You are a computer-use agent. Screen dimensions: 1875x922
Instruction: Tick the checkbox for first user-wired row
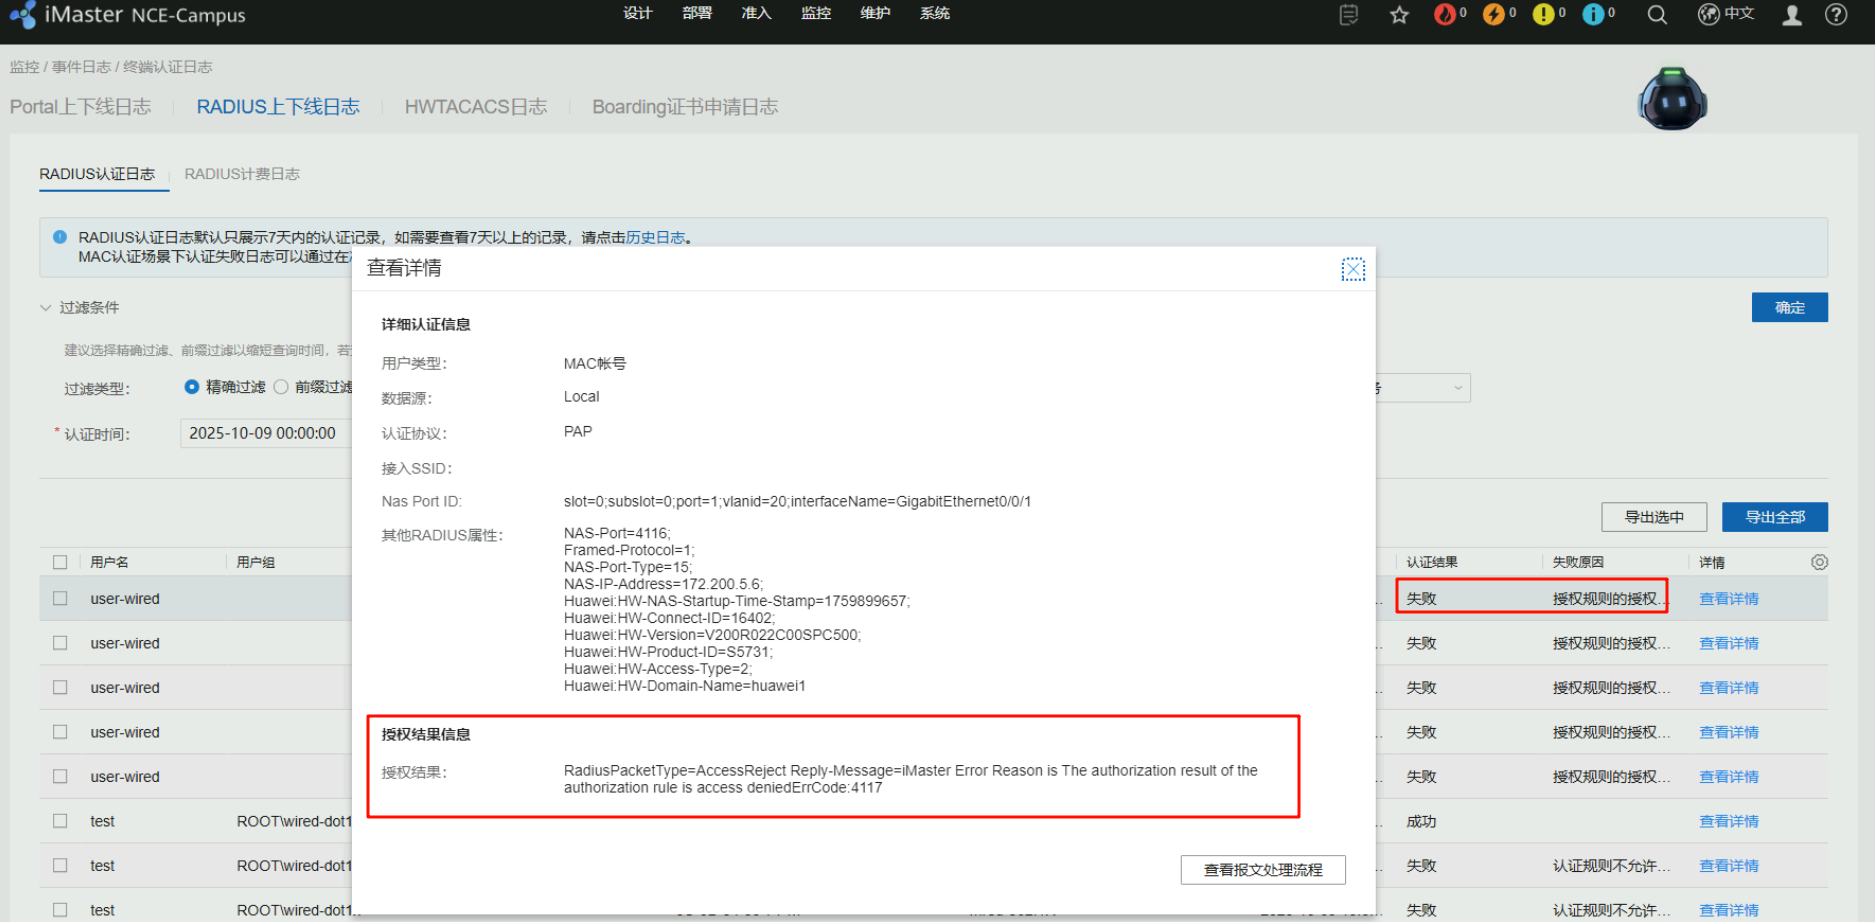click(60, 598)
